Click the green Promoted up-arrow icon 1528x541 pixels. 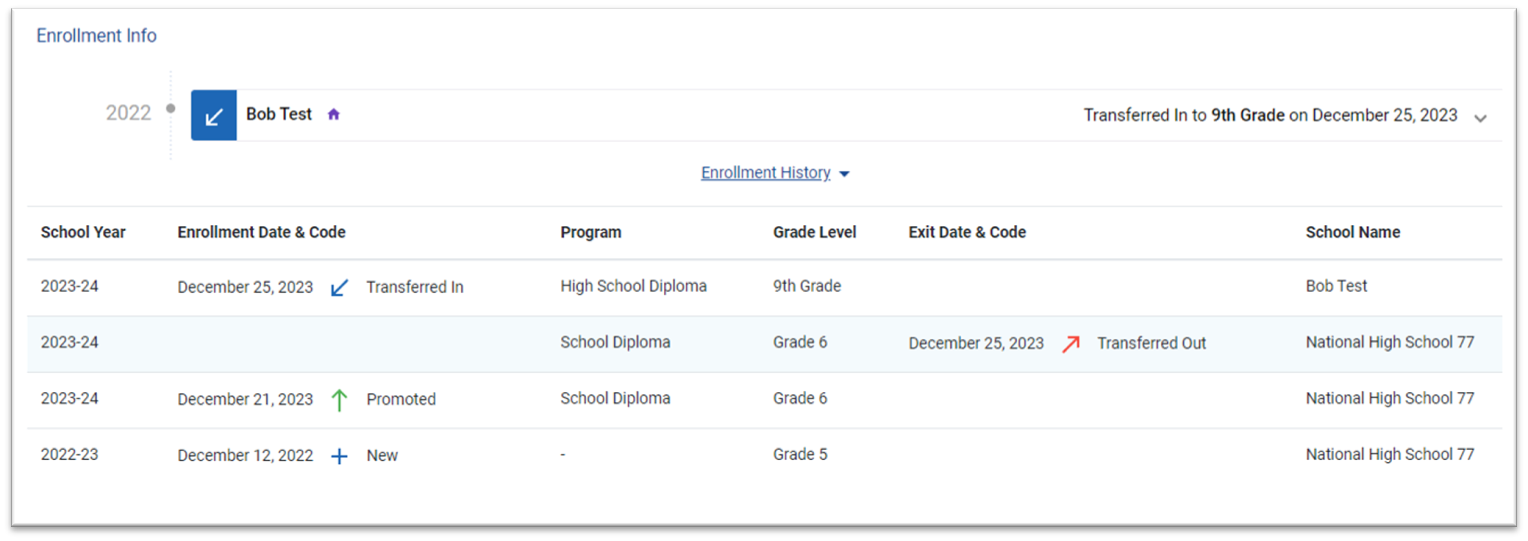click(x=339, y=400)
